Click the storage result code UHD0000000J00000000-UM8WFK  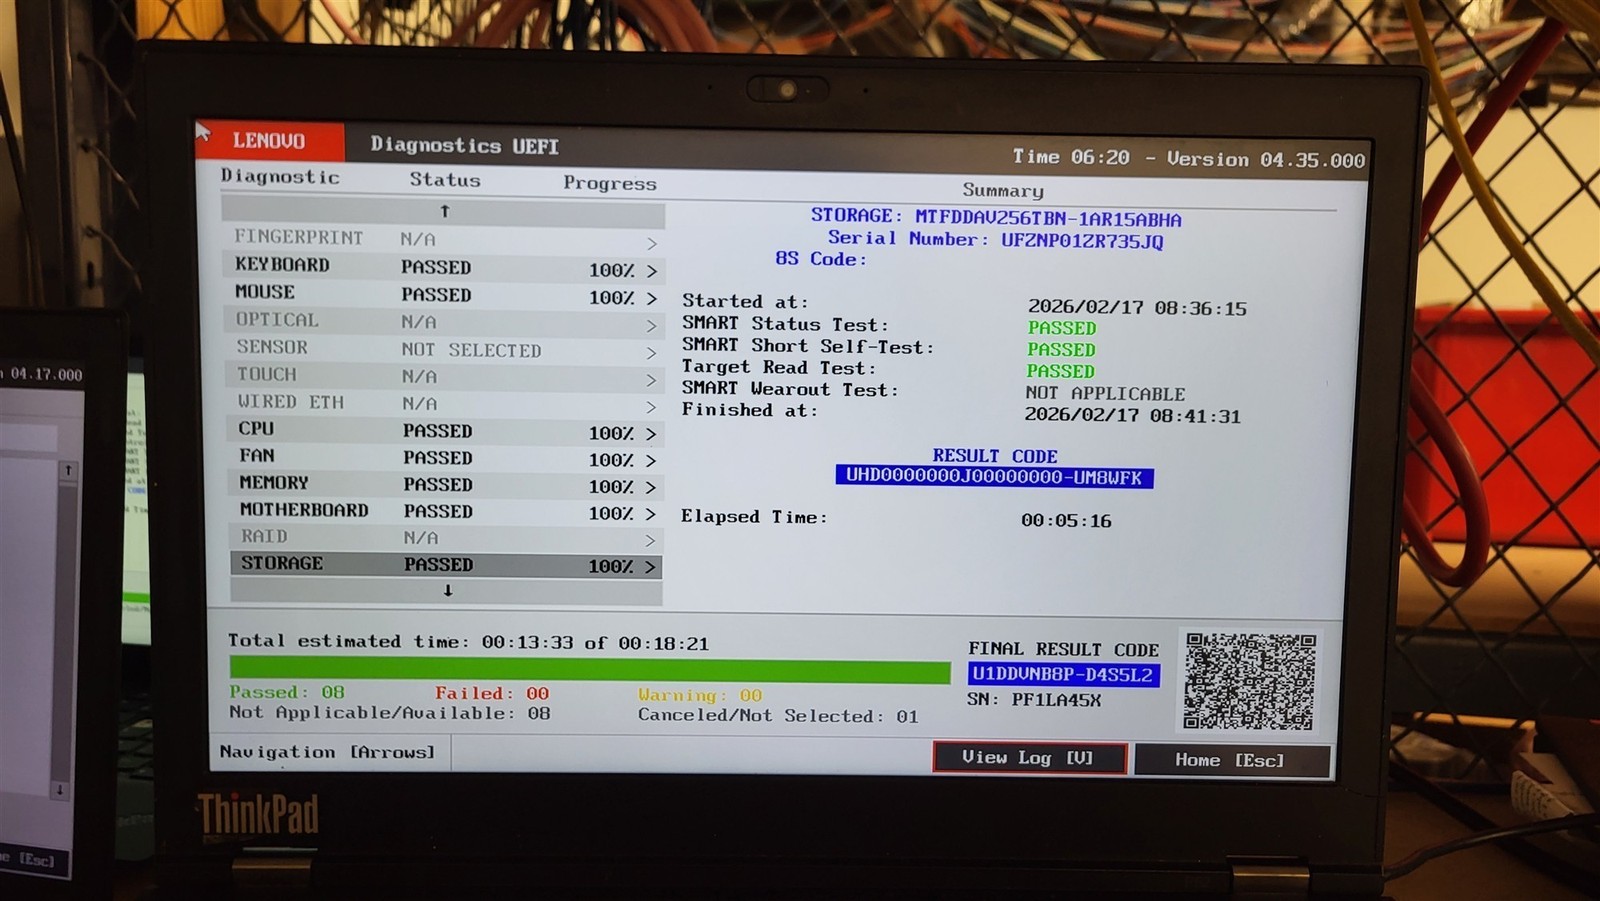[994, 477]
